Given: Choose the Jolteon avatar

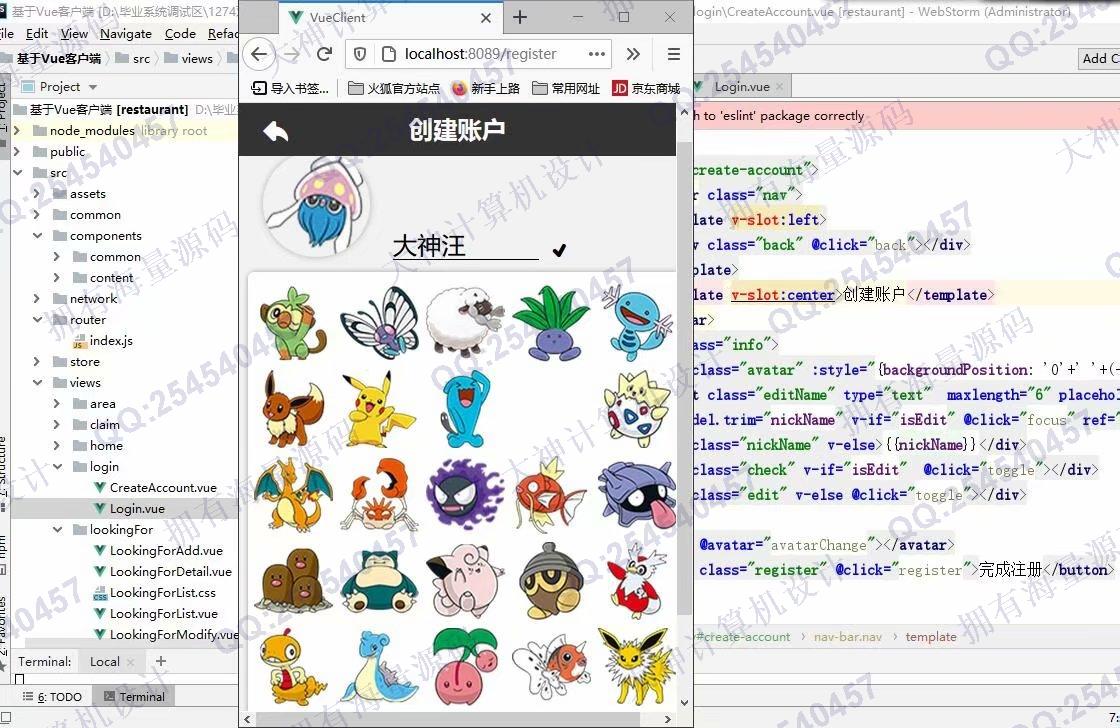Looking at the screenshot, I should pyautogui.click(x=636, y=666).
